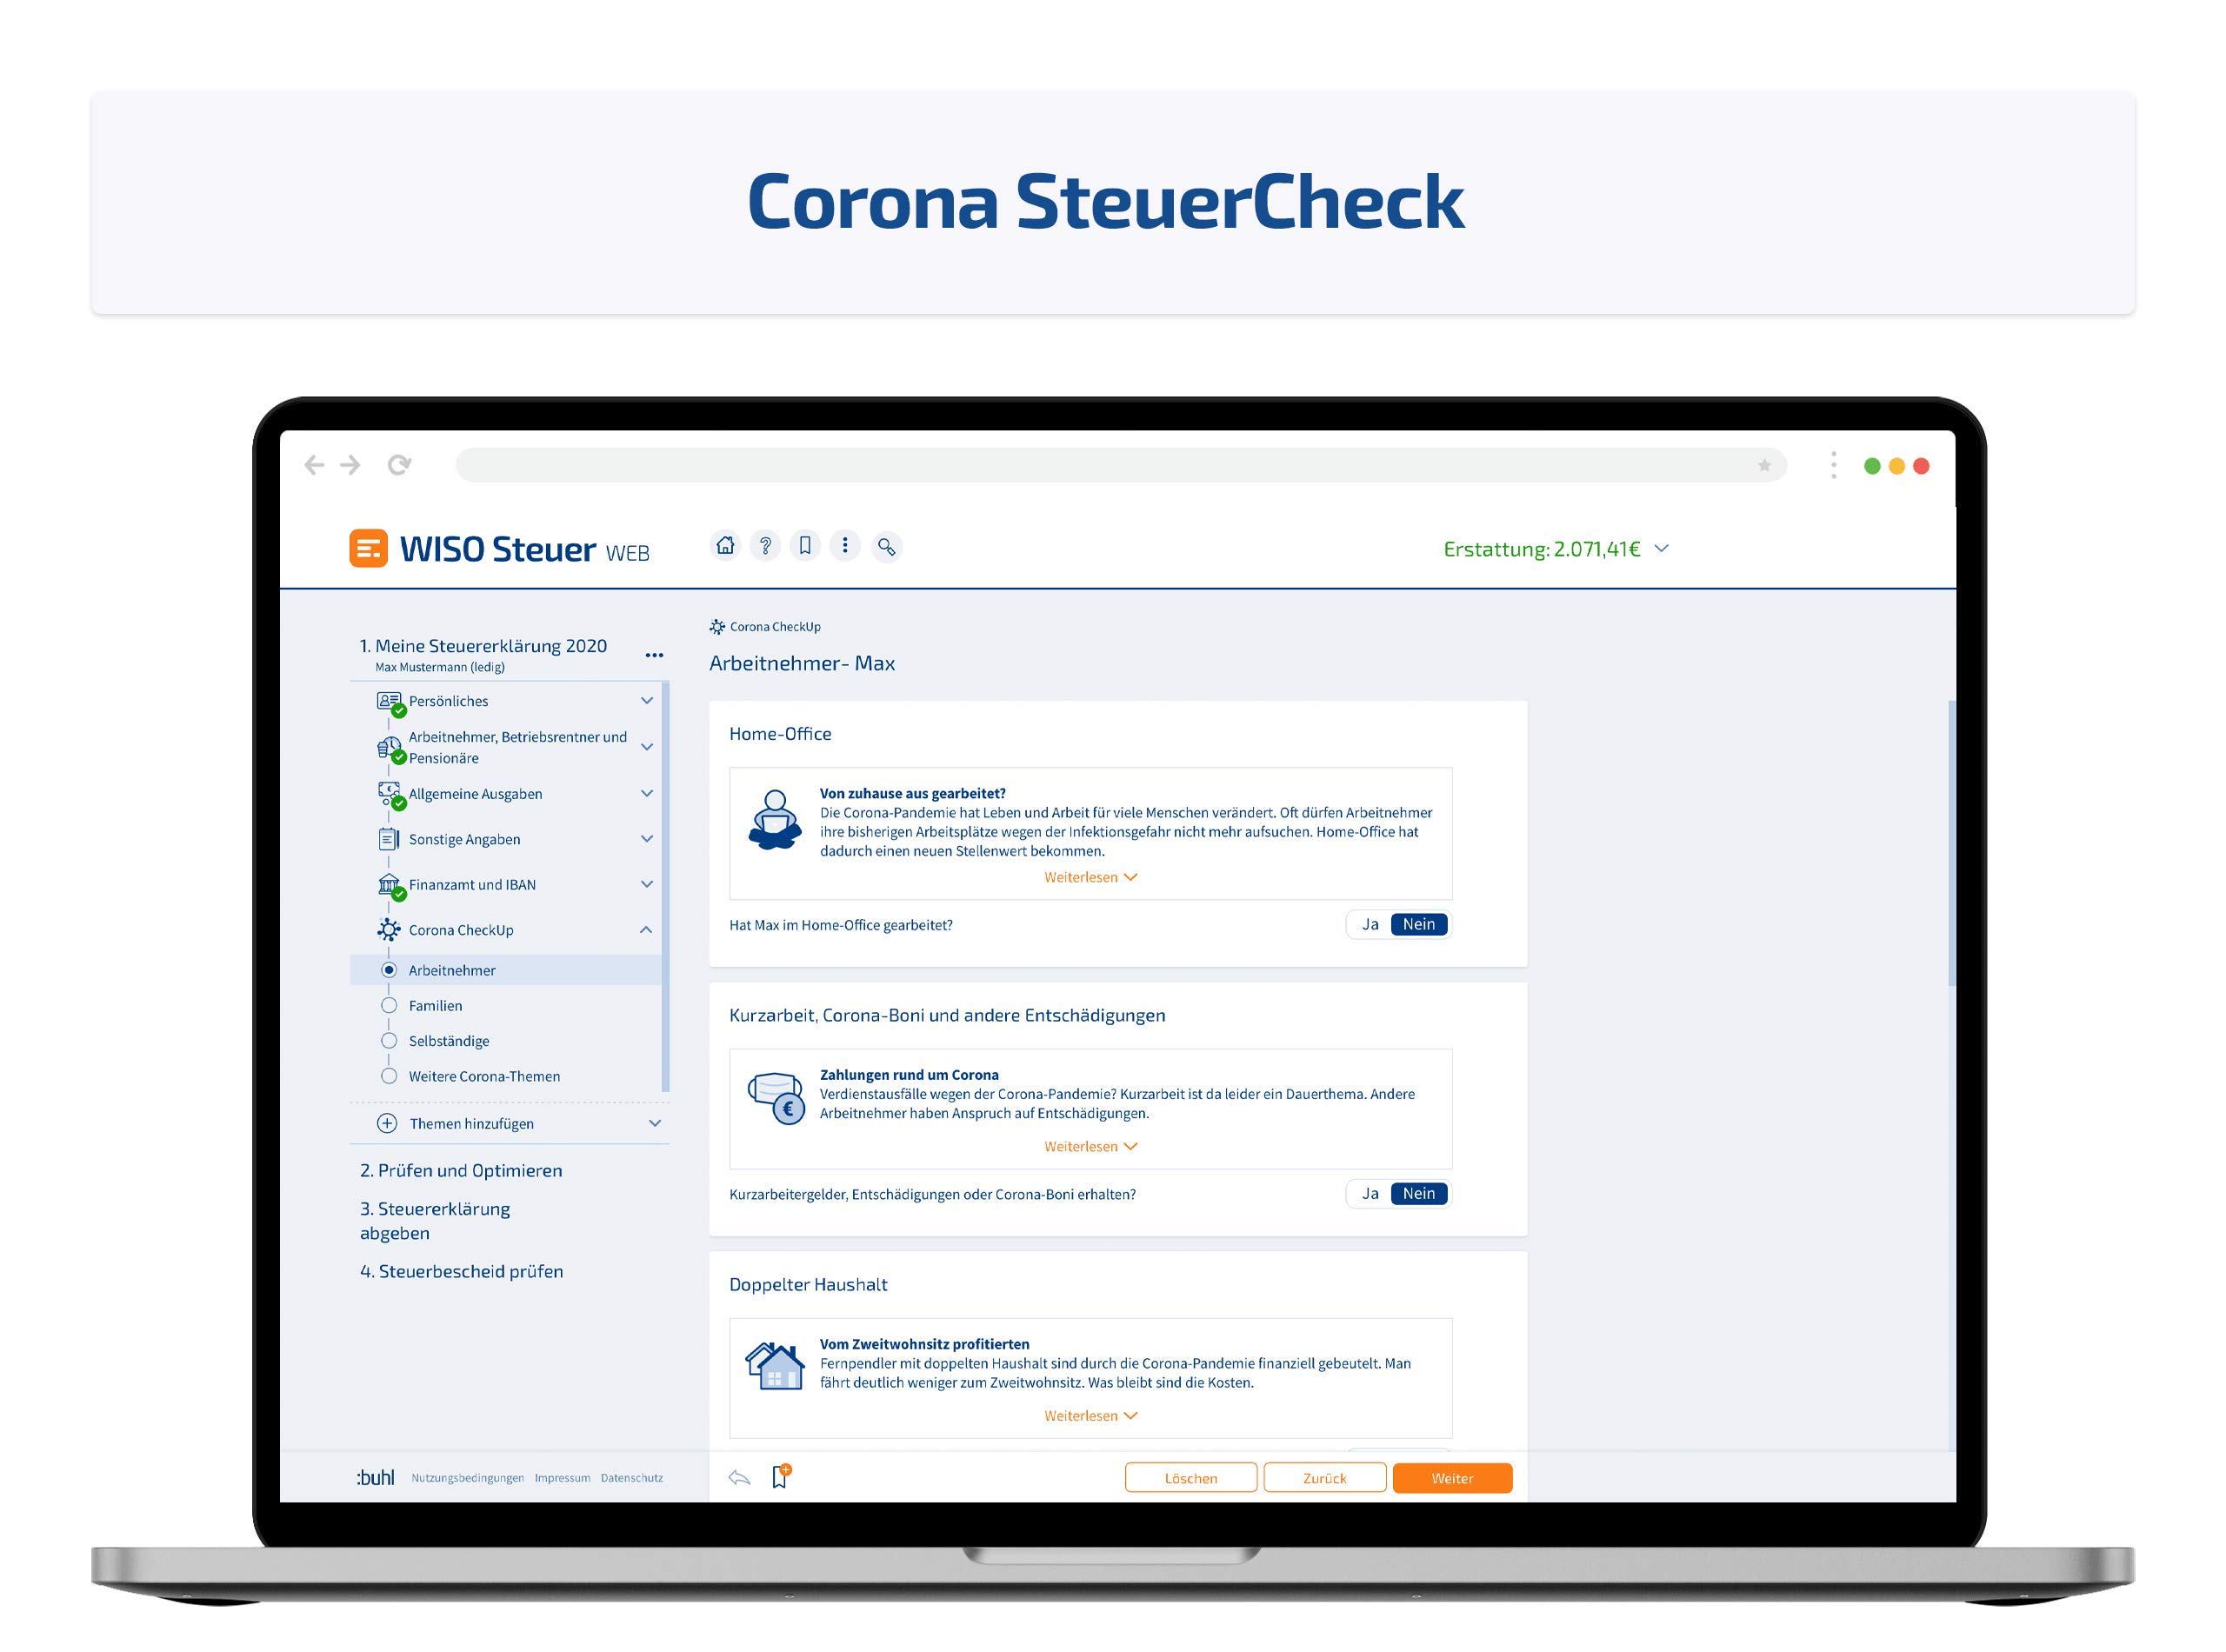
Task: Click the reply arrow icon in bottom bar
Action: pyautogui.click(x=739, y=1478)
